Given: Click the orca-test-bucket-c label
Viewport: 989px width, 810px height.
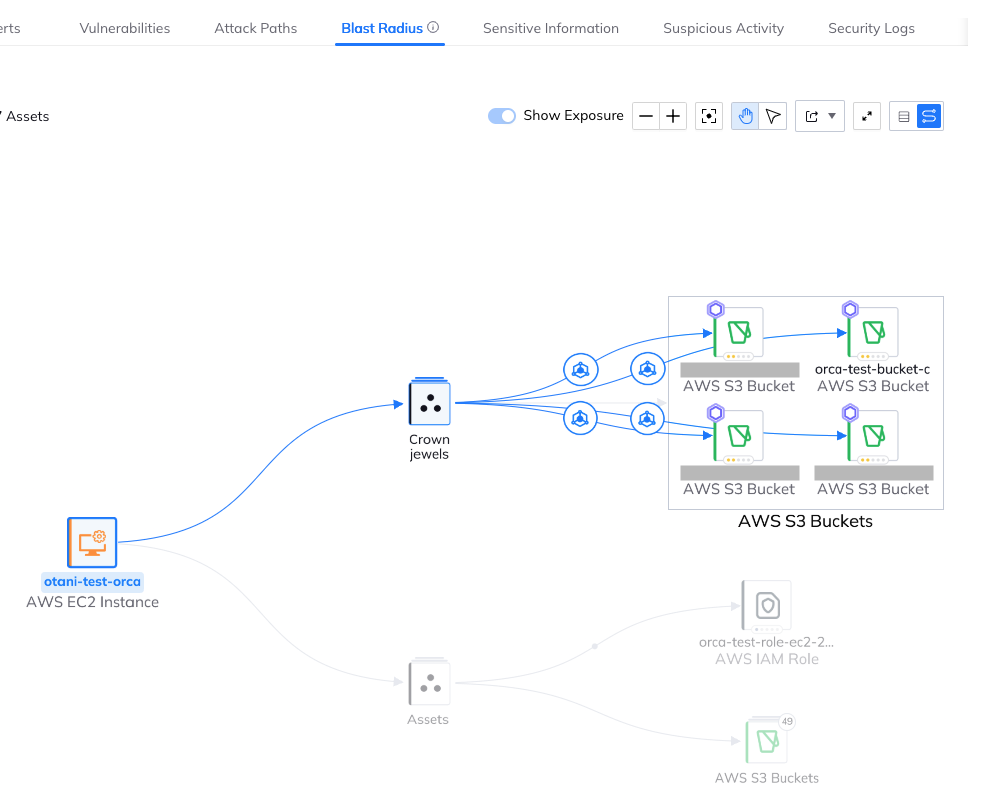Looking at the screenshot, I should tap(872, 369).
